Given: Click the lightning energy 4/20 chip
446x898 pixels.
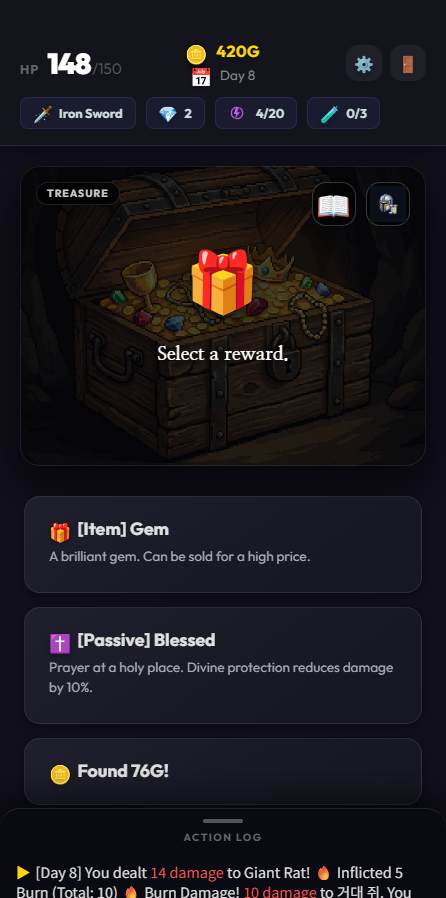Looking at the screenshot, I should coord(256,113).
